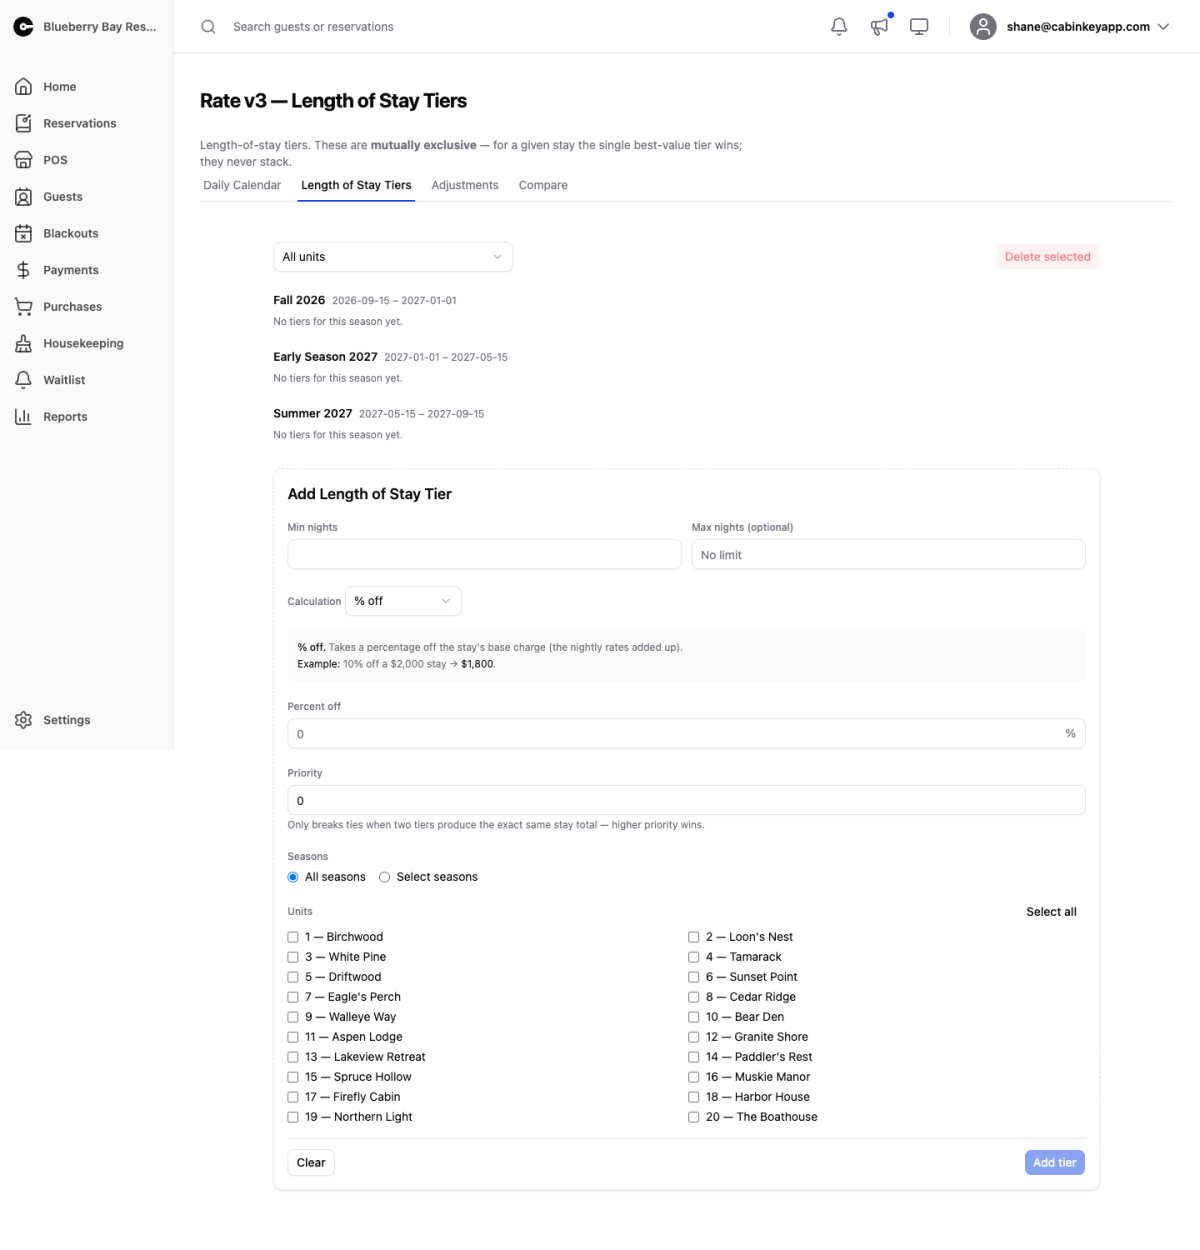Image resolution: width=1200 pixels, height=1250 pixels.
Task: Click the Add tier button
Action: [x=1055, y=1162]
